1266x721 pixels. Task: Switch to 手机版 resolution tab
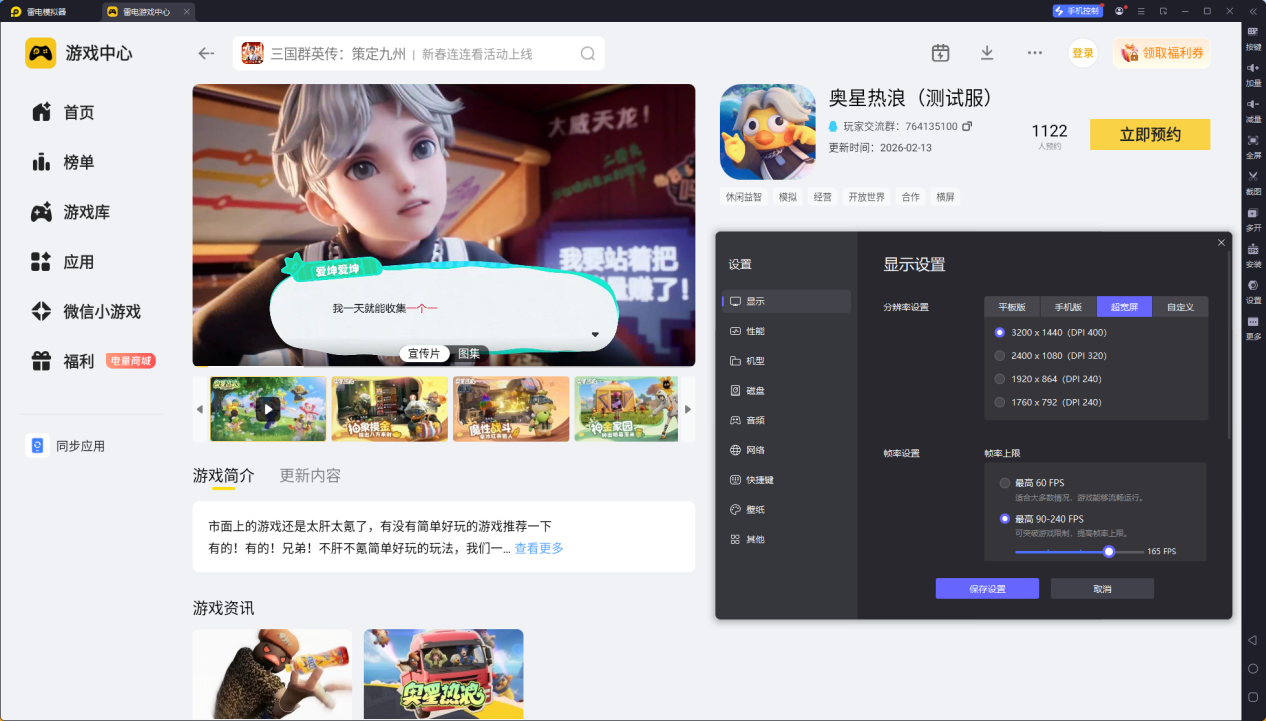1068,307
